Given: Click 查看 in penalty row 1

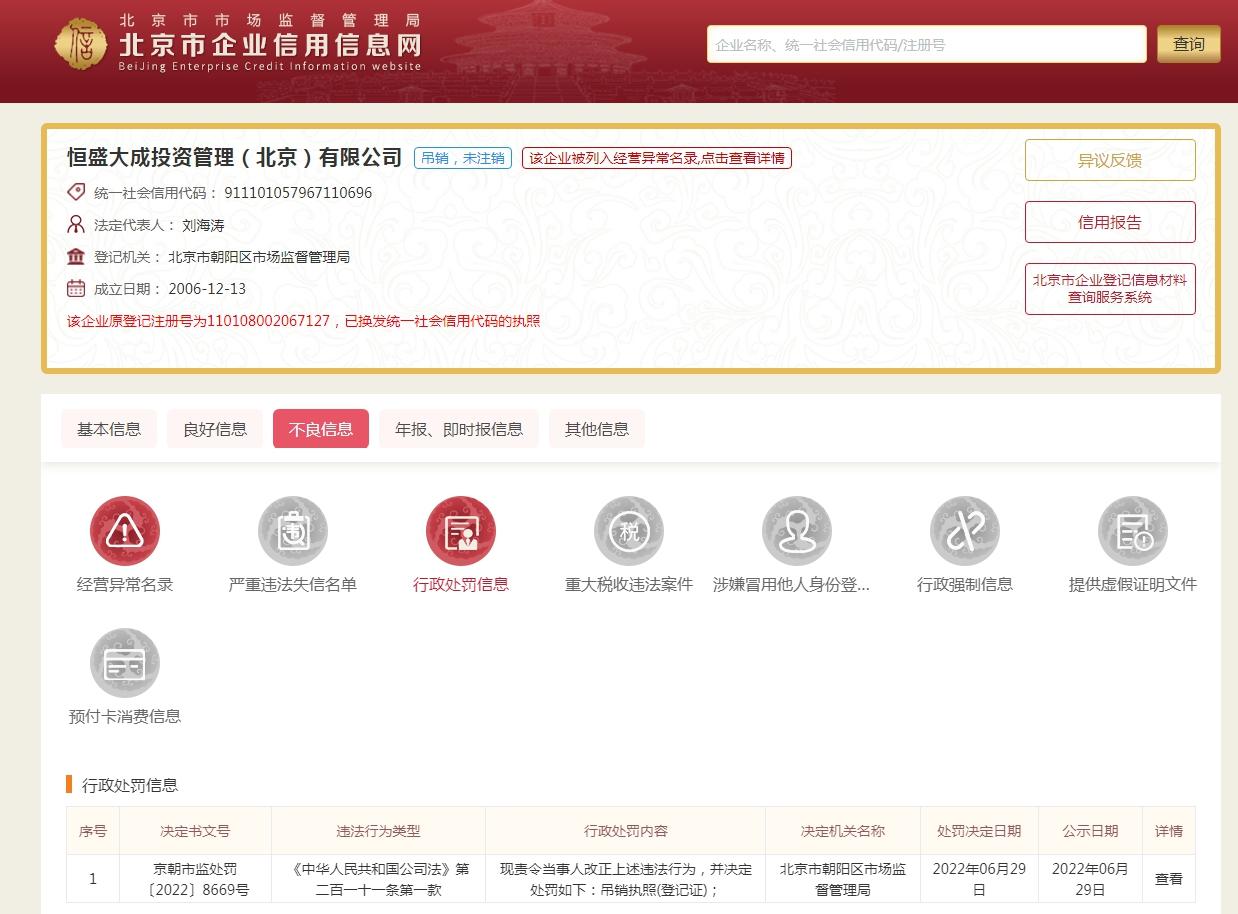Looking at the screenshot, I should [x=1169, y=879].
